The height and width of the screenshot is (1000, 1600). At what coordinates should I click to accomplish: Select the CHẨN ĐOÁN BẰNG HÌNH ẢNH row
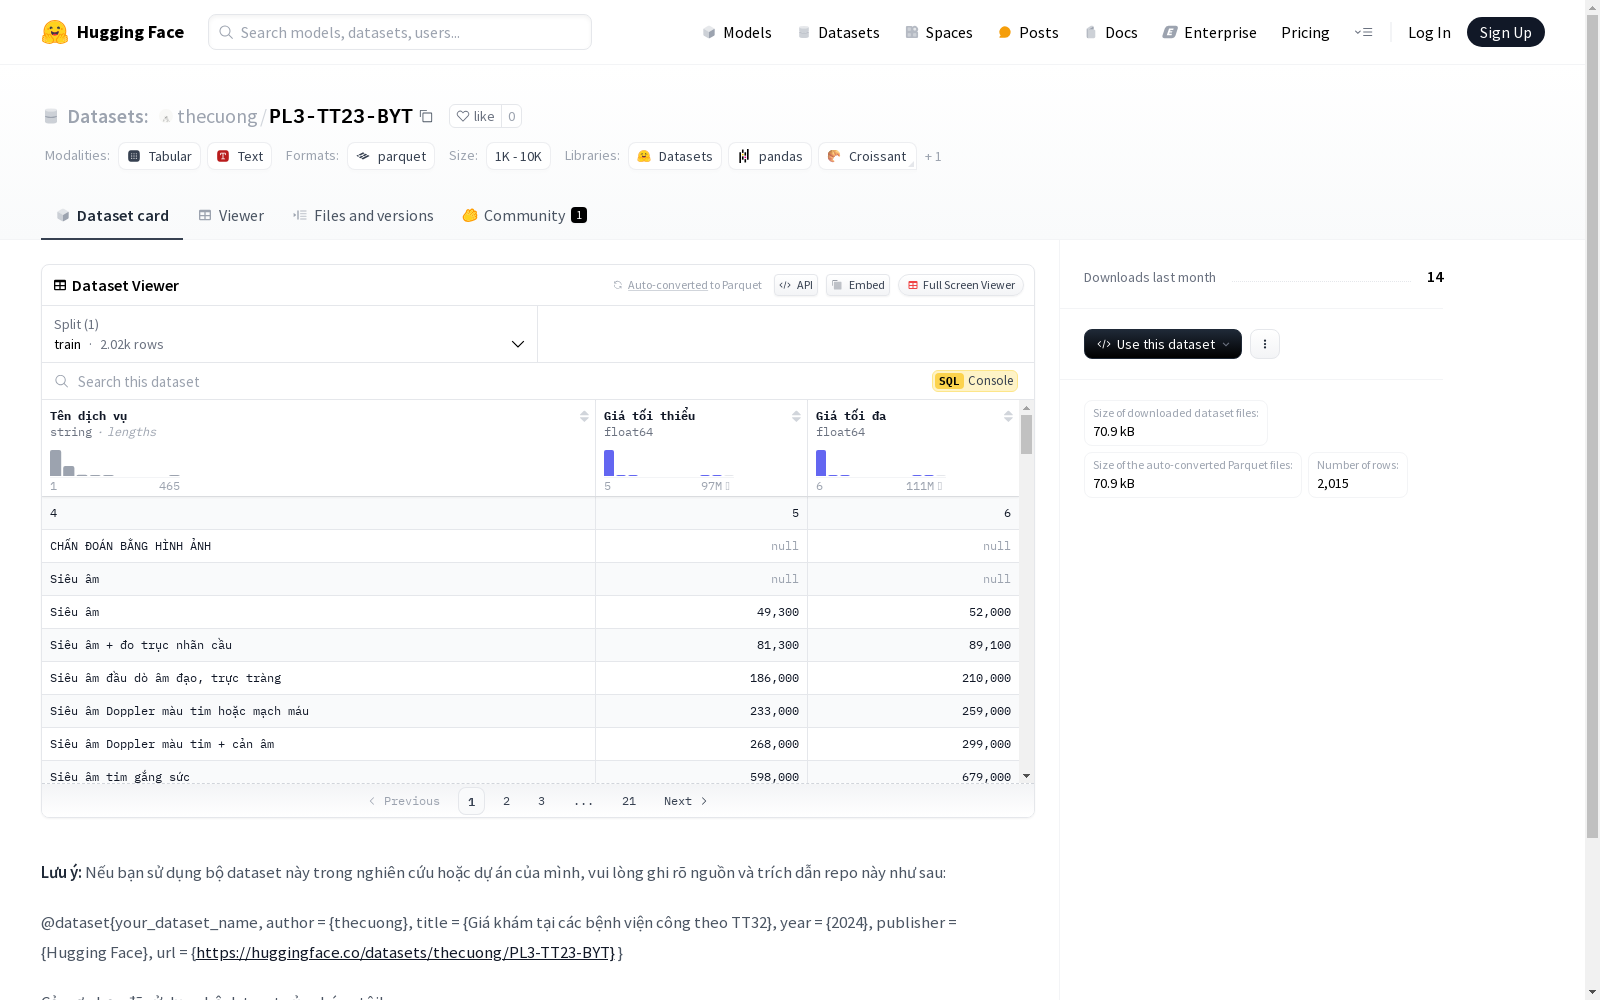pos(531,546)
